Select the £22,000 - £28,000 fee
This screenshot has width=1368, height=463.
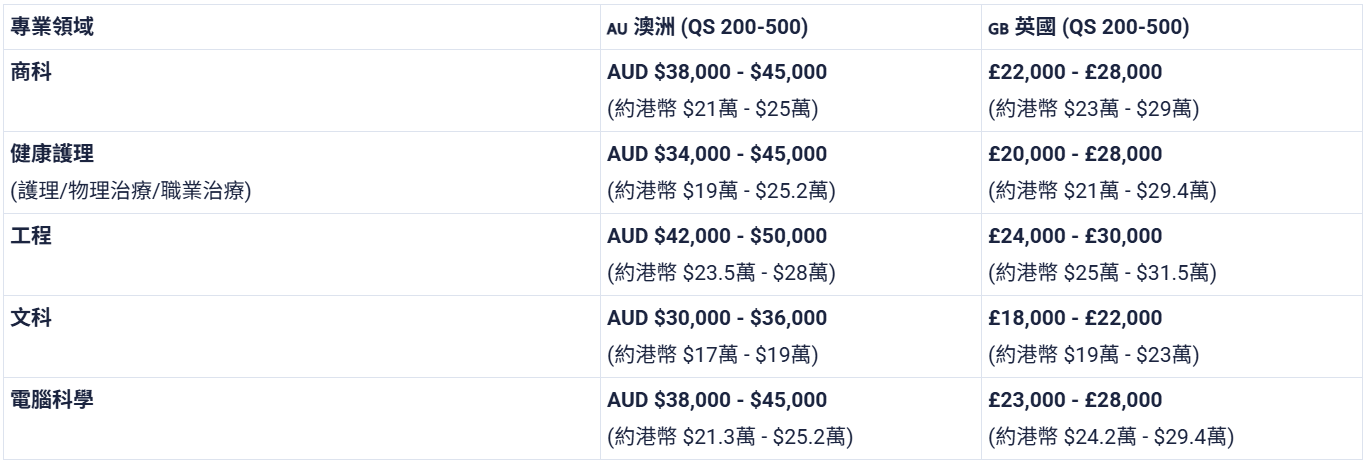1075,72
